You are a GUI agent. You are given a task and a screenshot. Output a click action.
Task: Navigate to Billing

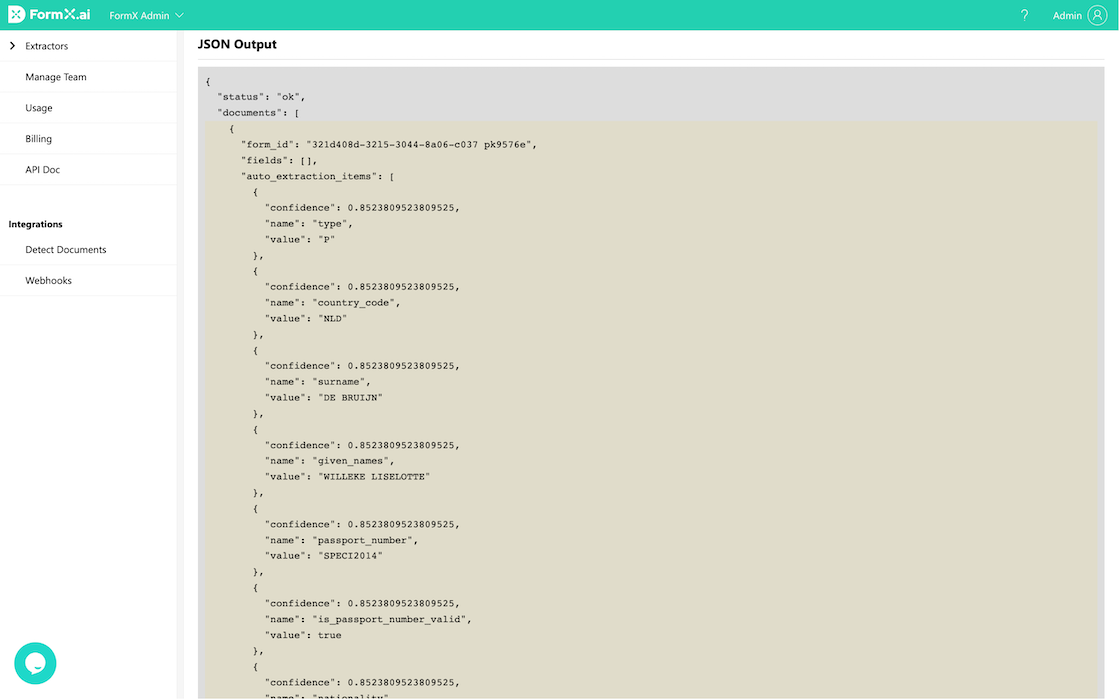click(x=39, y=139)
